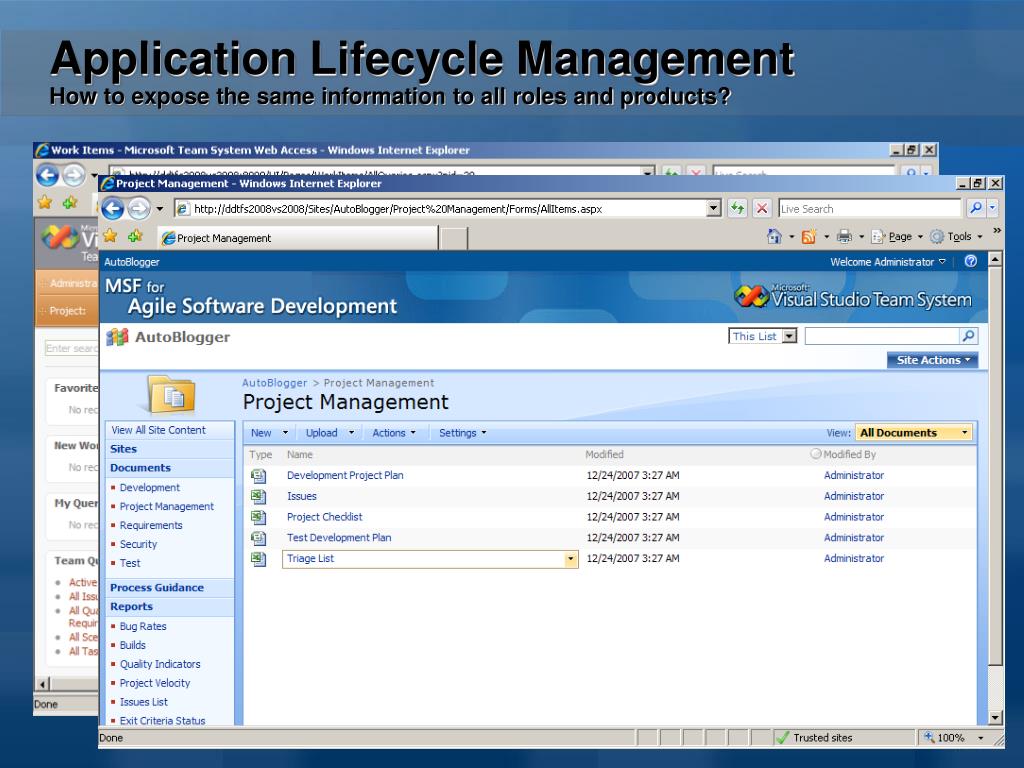Click the Live Search magnifier icon
Image resolution: width=1024 pixels, height=768 pixels.
click(x=976, y=208)
